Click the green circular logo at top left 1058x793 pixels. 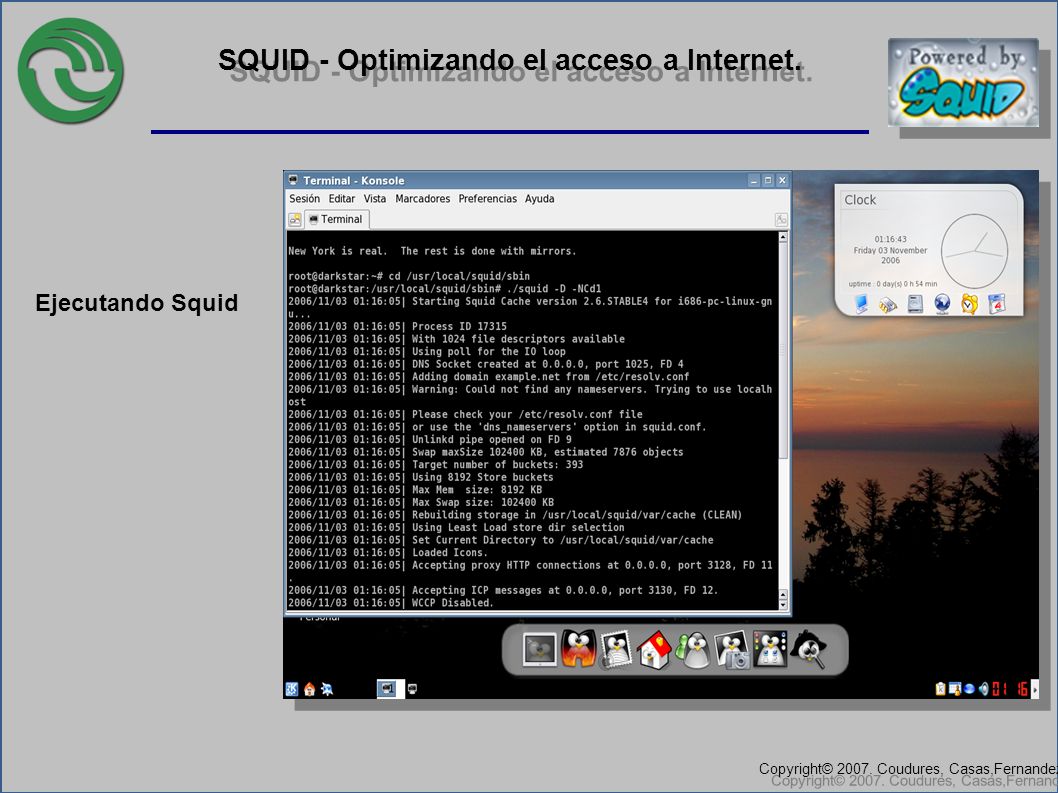point(71,71)
